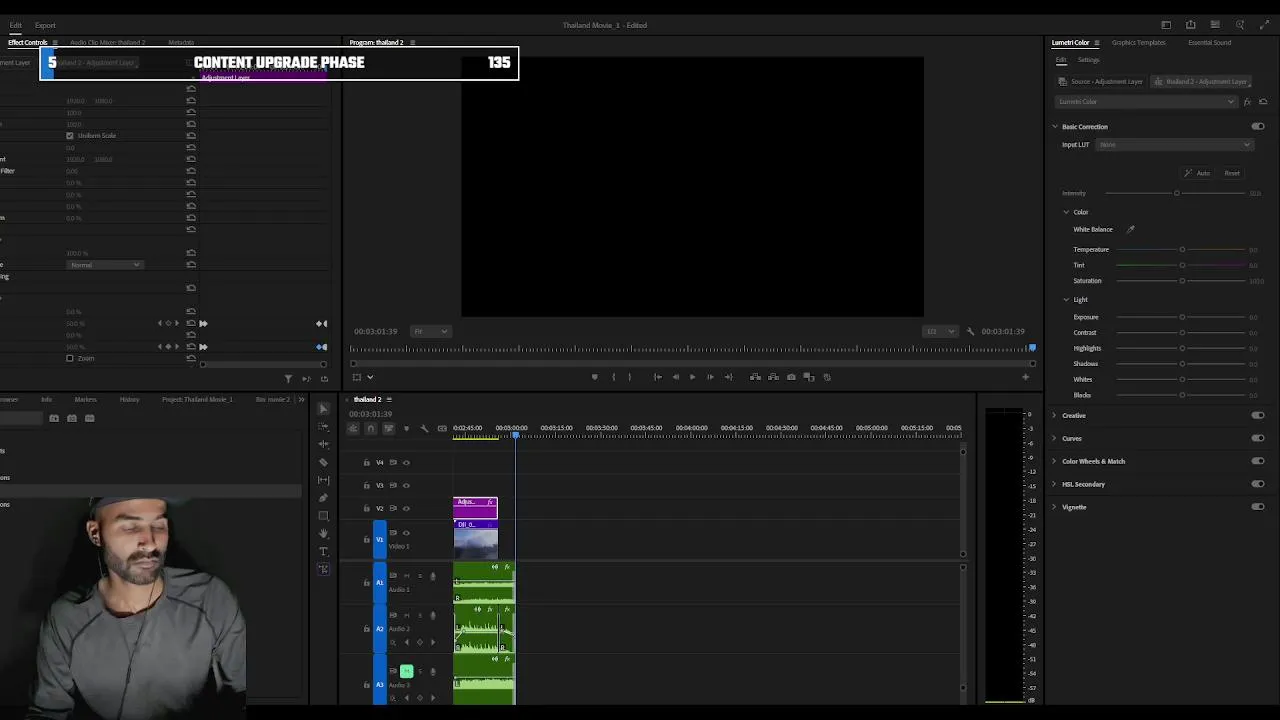
Task: Open Lumetri Settings tab
Action: tap(1089, 60)
